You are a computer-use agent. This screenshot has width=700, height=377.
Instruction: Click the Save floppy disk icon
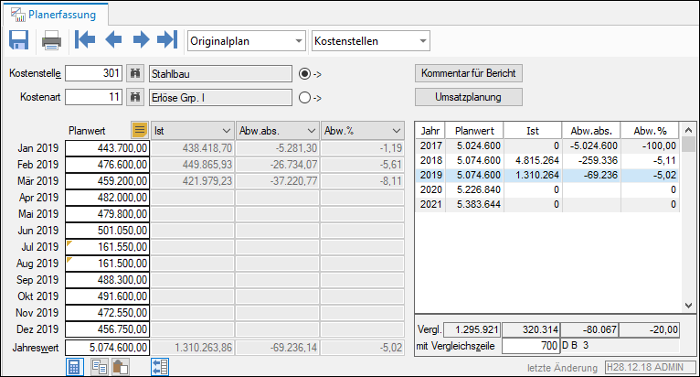click(x=19, y=40)
